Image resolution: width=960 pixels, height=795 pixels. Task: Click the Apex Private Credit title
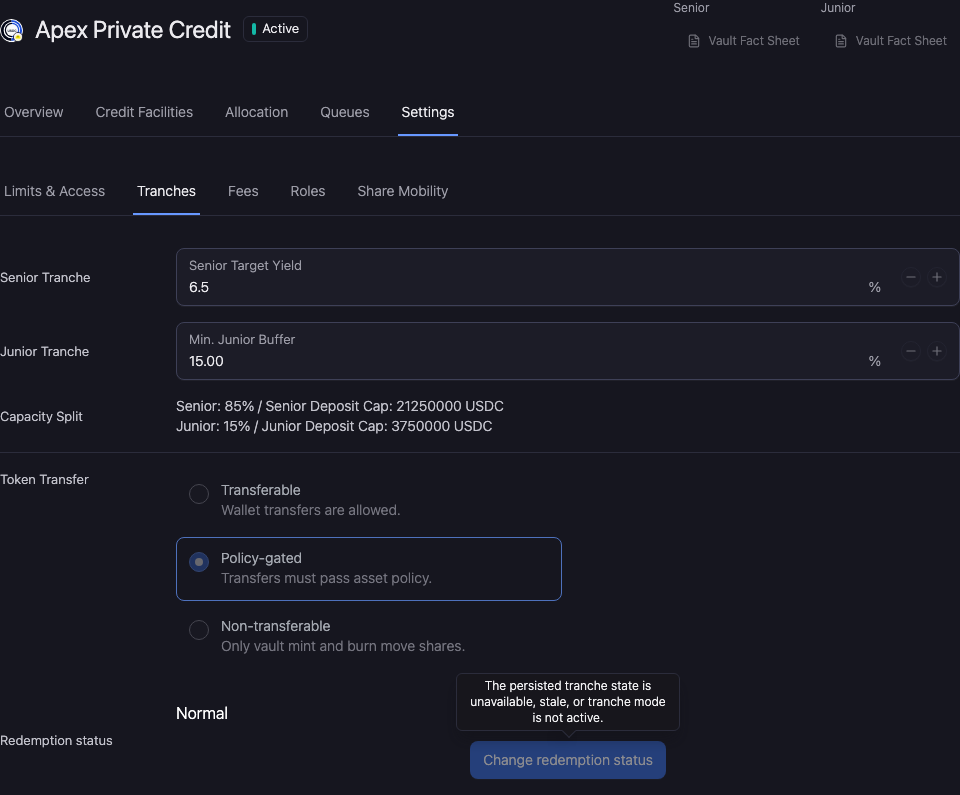click(x=133, y=30)
